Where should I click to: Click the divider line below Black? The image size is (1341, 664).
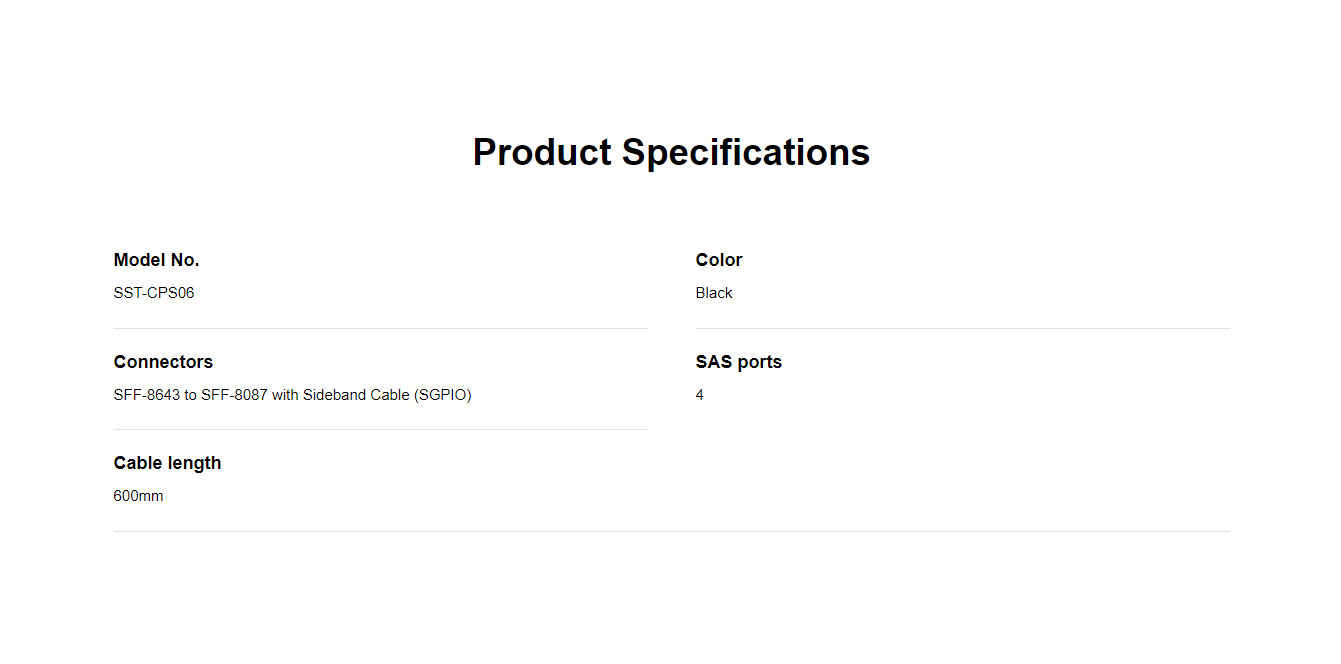click(x=963, y=328)
